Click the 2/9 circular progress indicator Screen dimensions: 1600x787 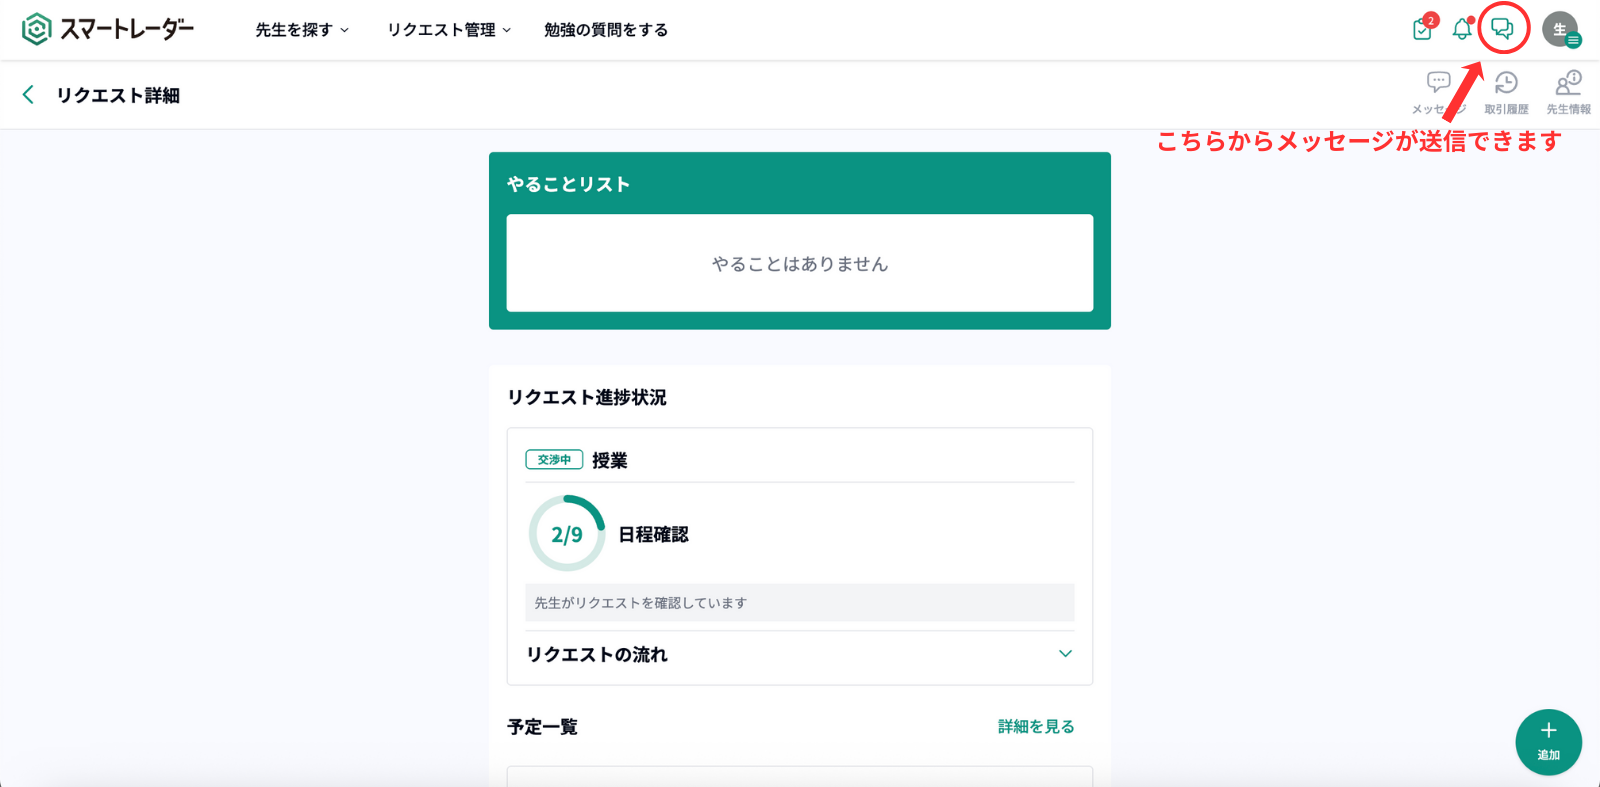567,534
